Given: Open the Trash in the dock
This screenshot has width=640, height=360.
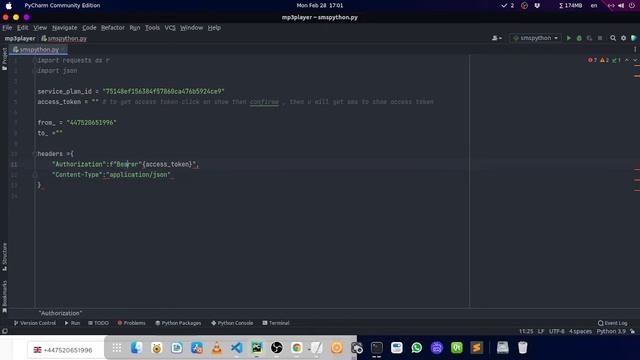Looking at the screenshot, I should [522, 348].
